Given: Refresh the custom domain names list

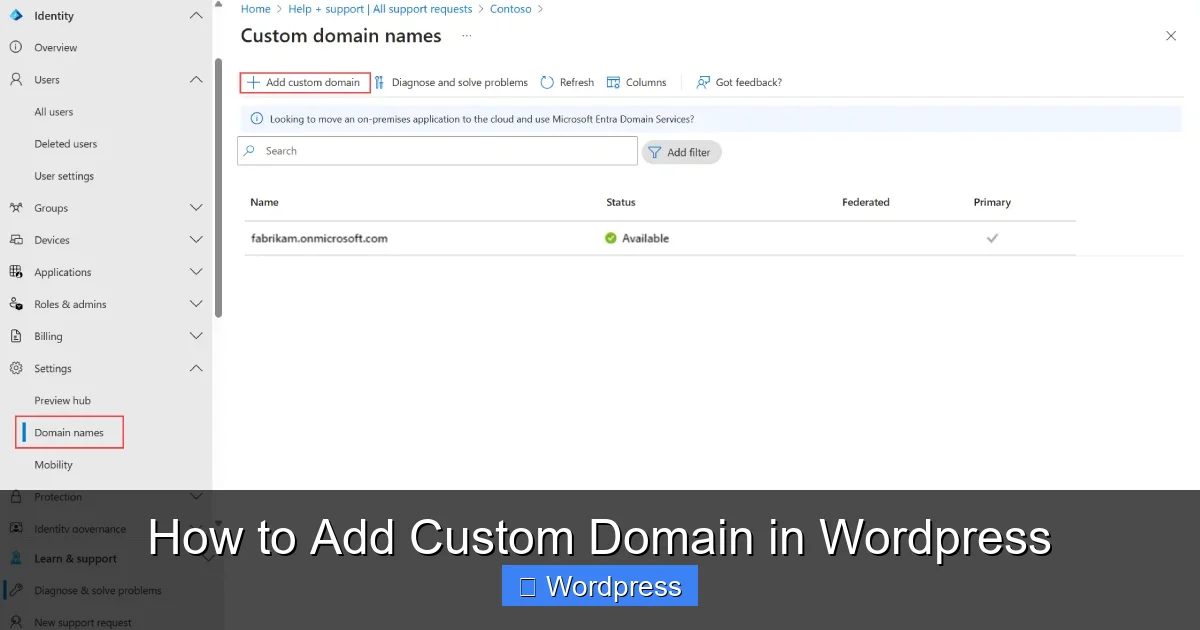Looking at the screenshot, I should pyautogui.click(x=548, y=82).
